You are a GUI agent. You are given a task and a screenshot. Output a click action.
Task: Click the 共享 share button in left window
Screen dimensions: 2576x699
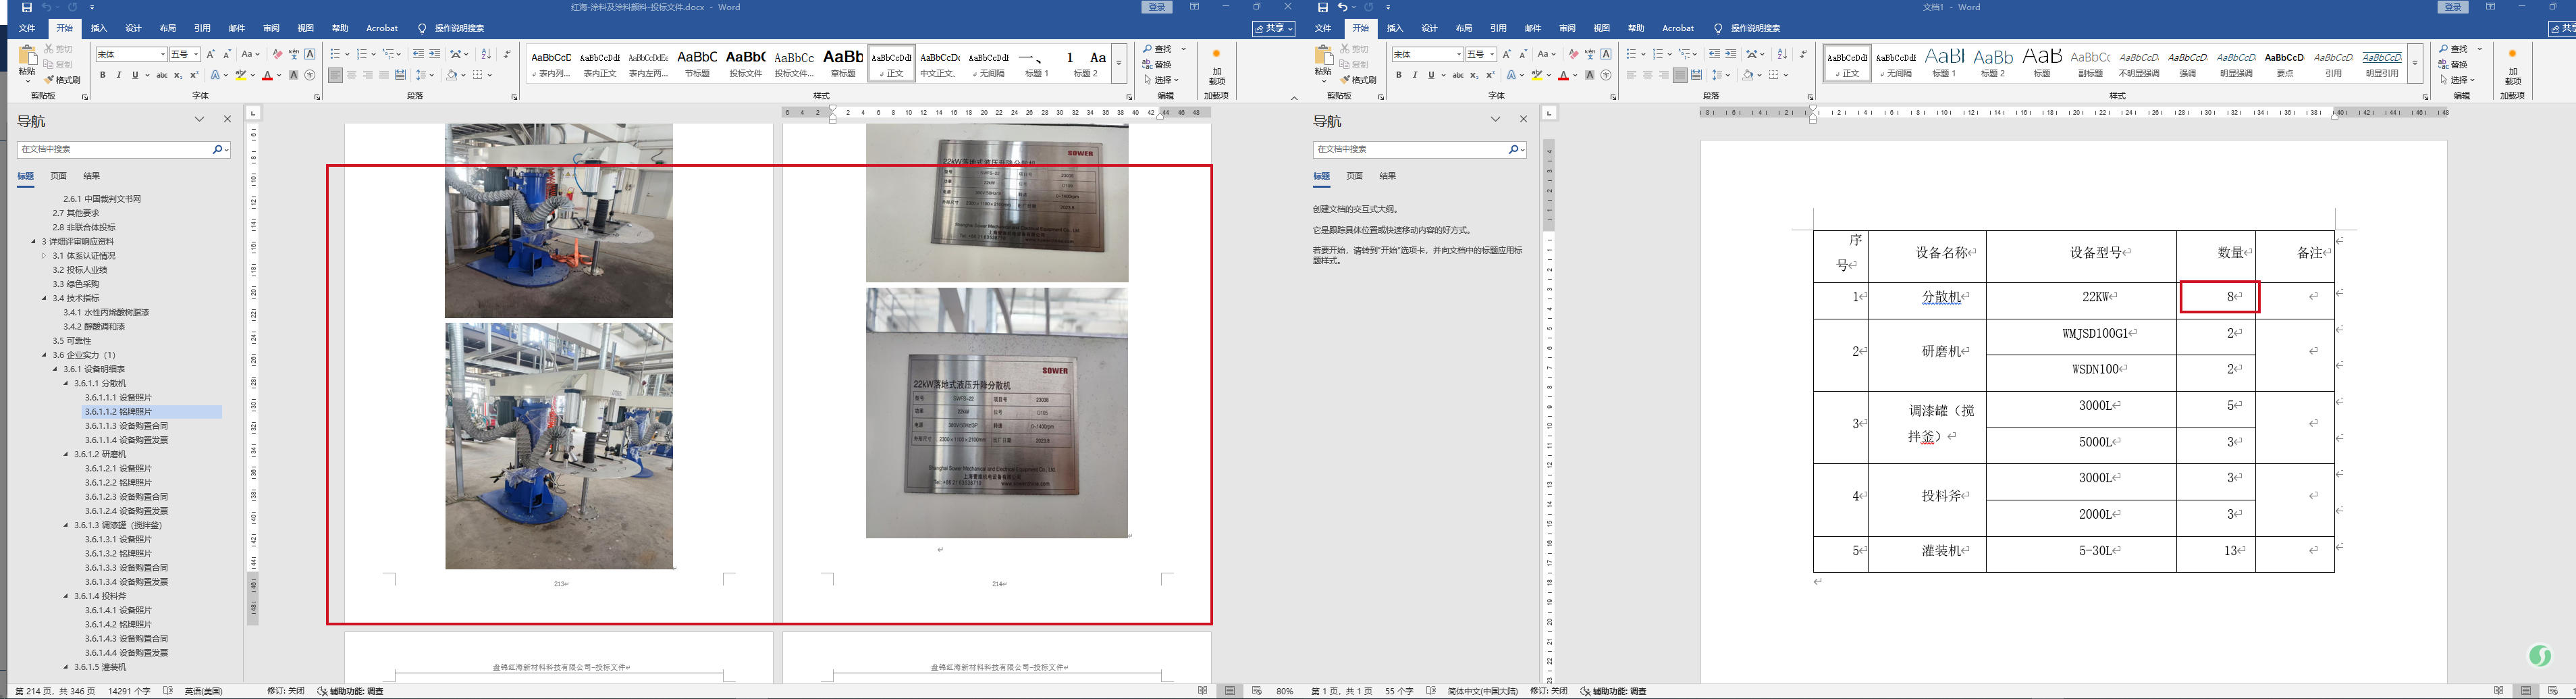[1273, 28]
